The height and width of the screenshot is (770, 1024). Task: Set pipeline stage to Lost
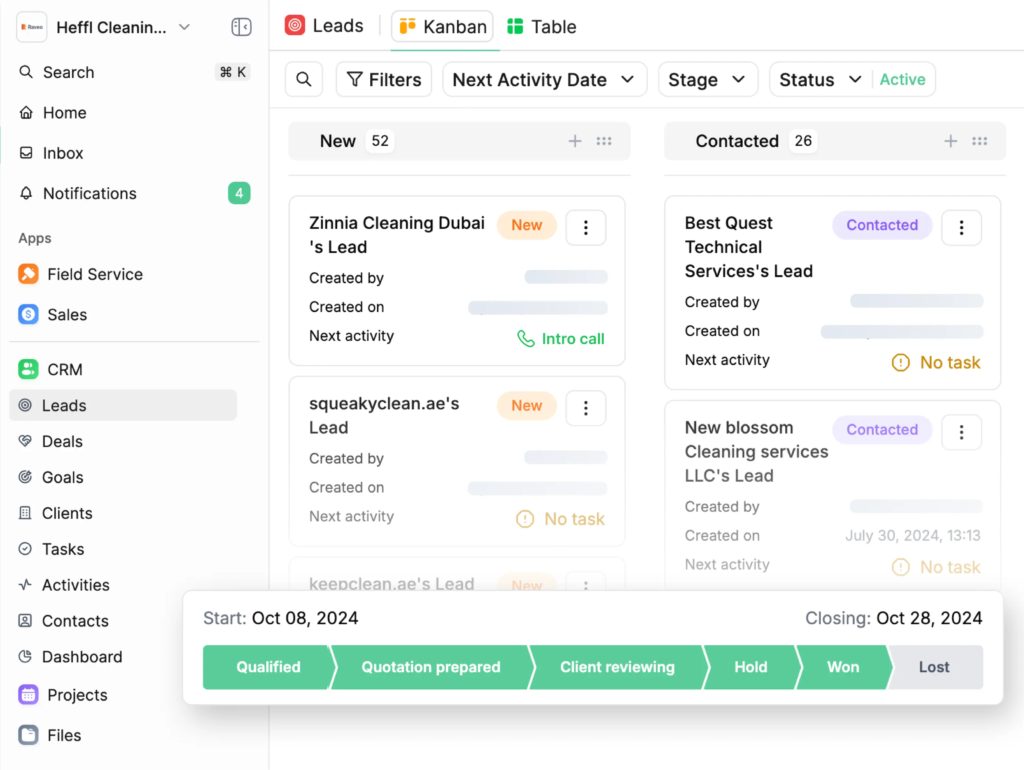coord(934,667)
